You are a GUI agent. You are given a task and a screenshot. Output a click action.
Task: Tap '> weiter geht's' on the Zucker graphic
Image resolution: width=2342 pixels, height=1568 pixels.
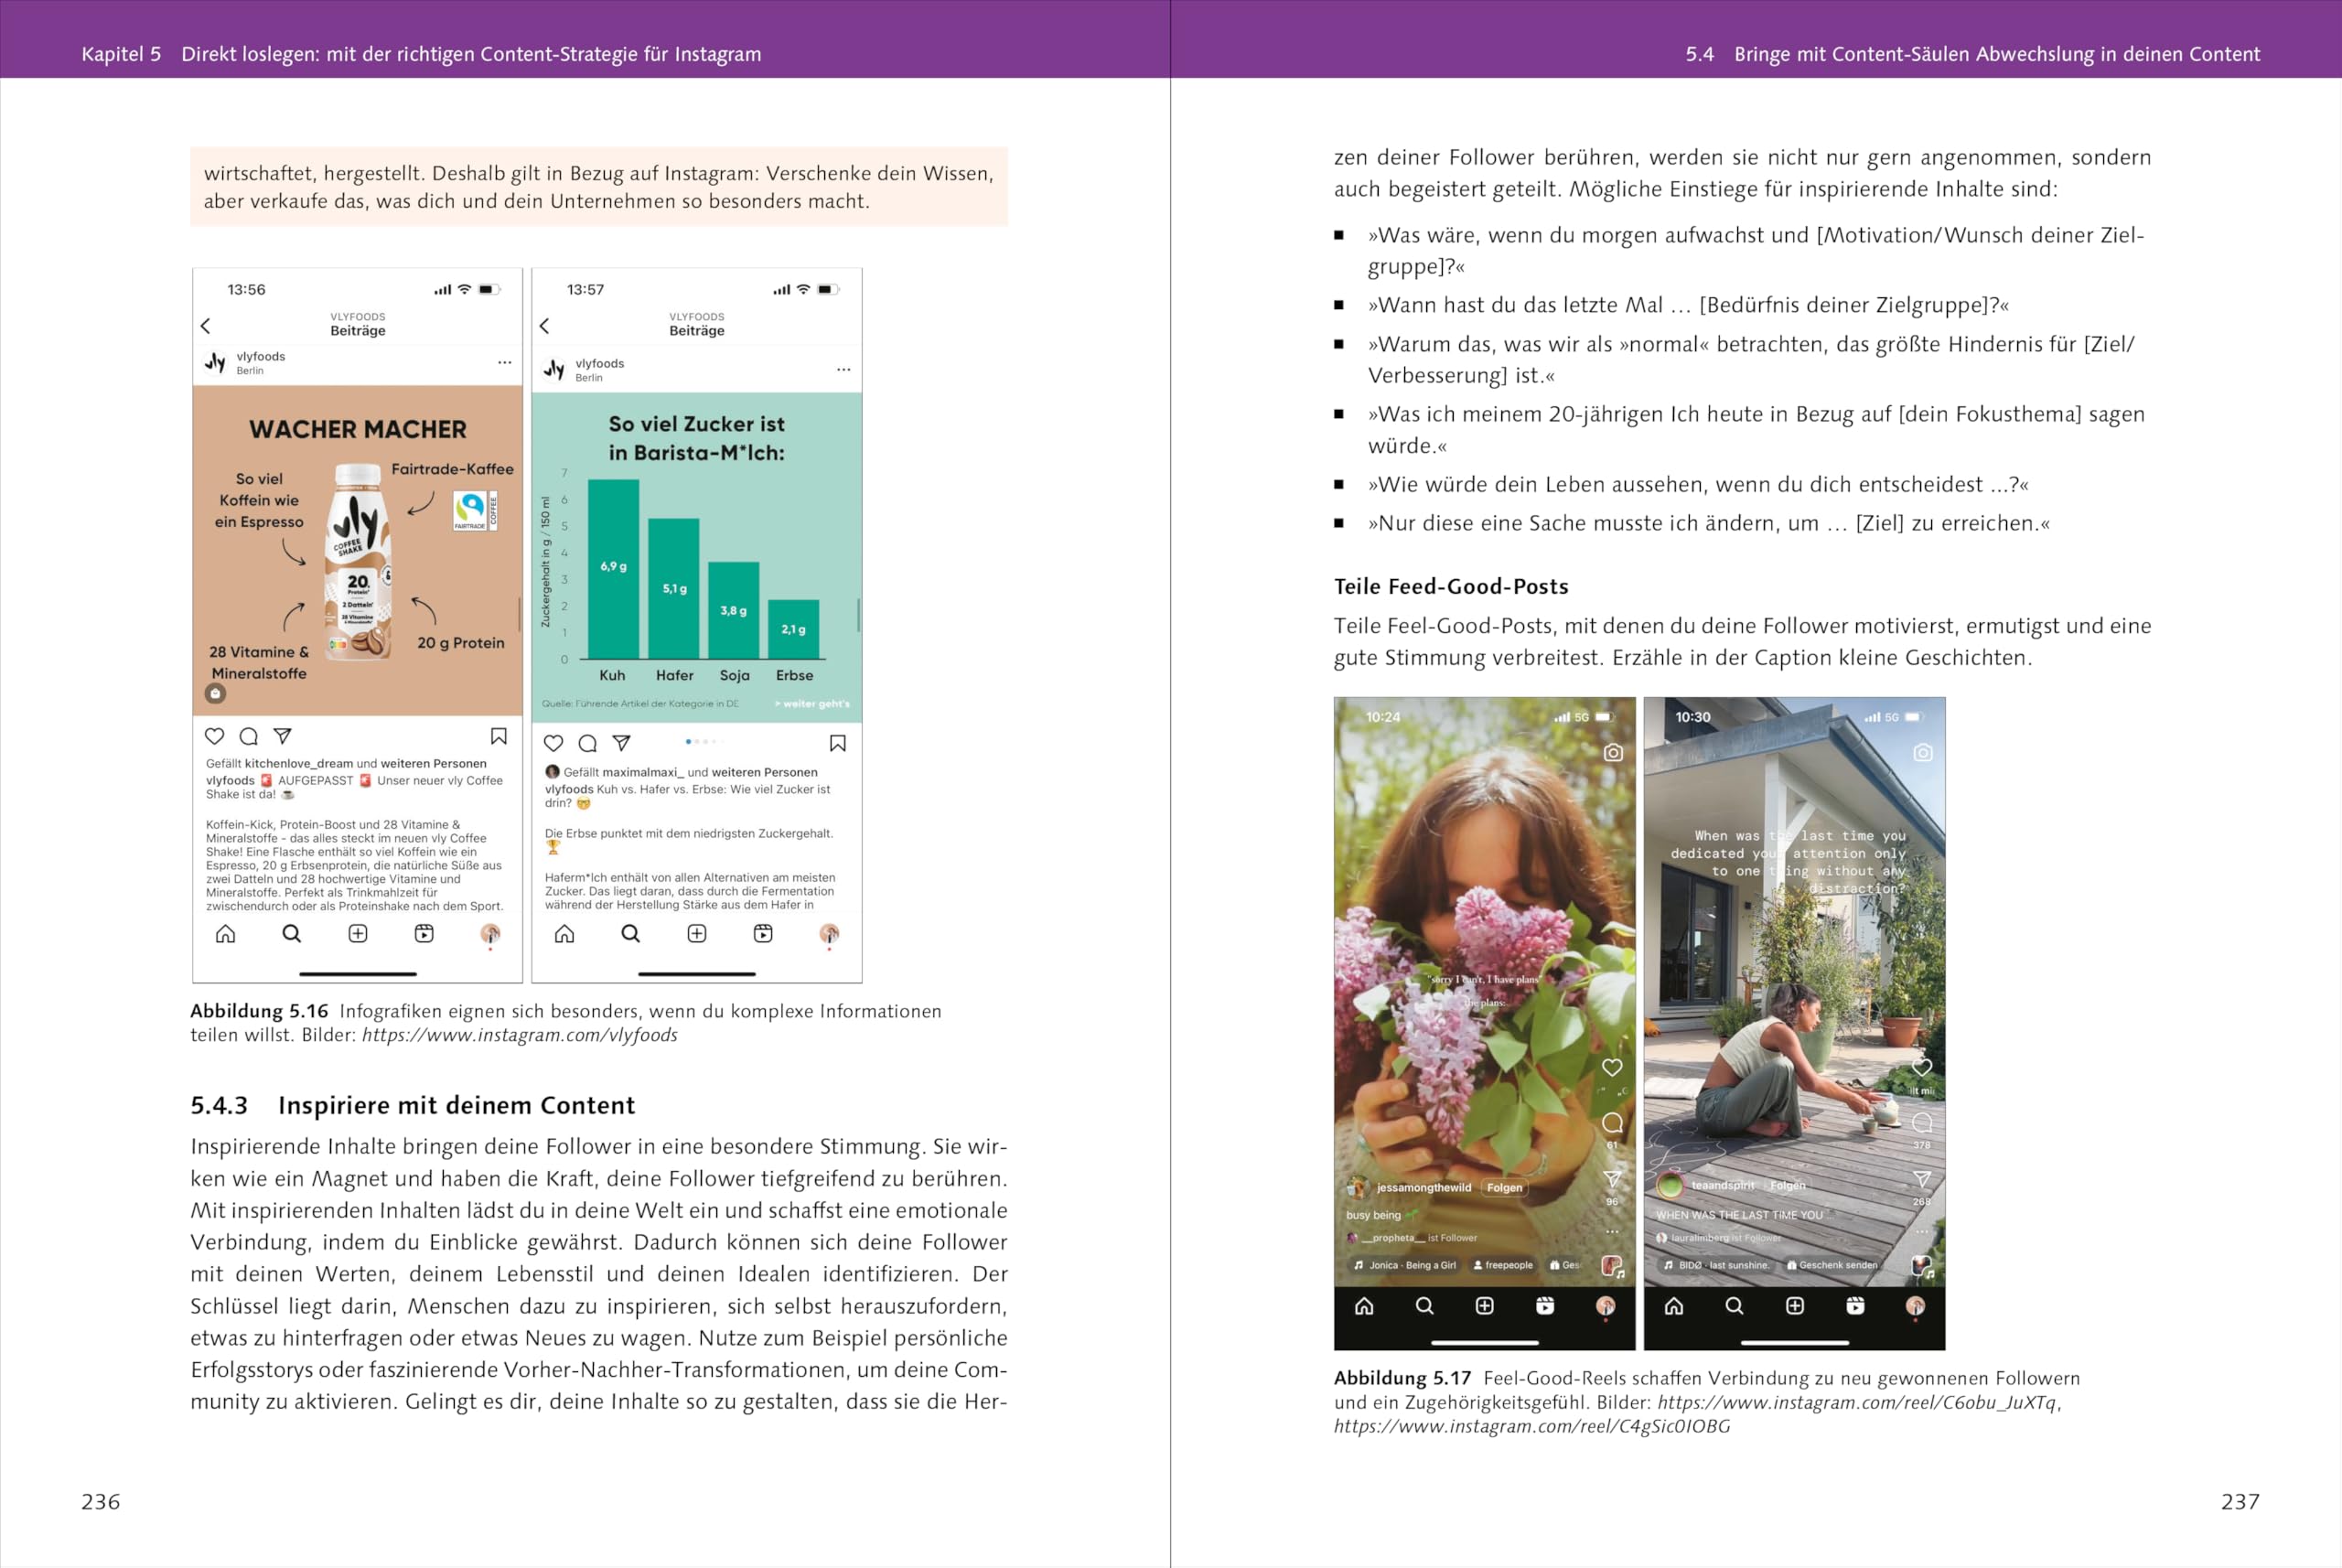click(812, 704)
